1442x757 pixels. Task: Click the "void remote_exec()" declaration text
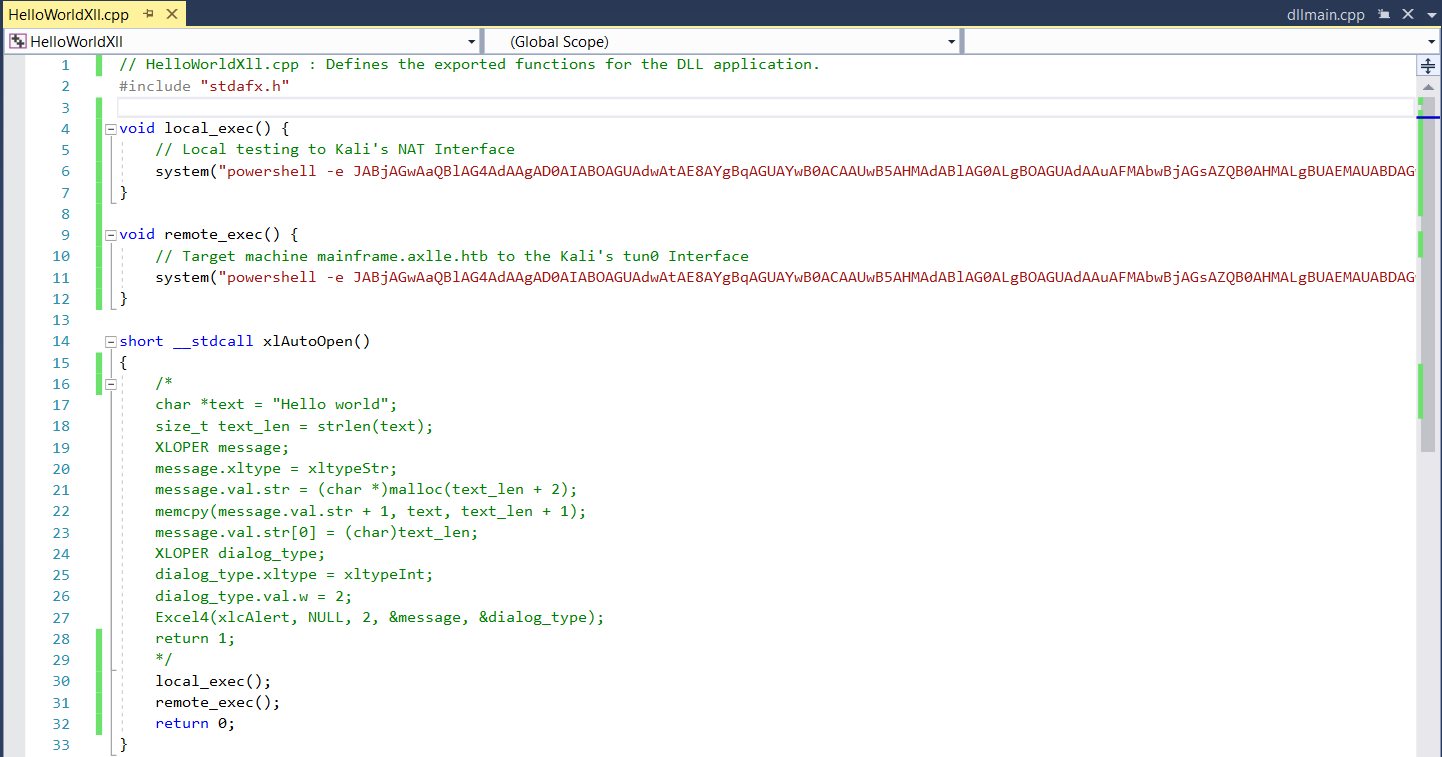point(200,235)
